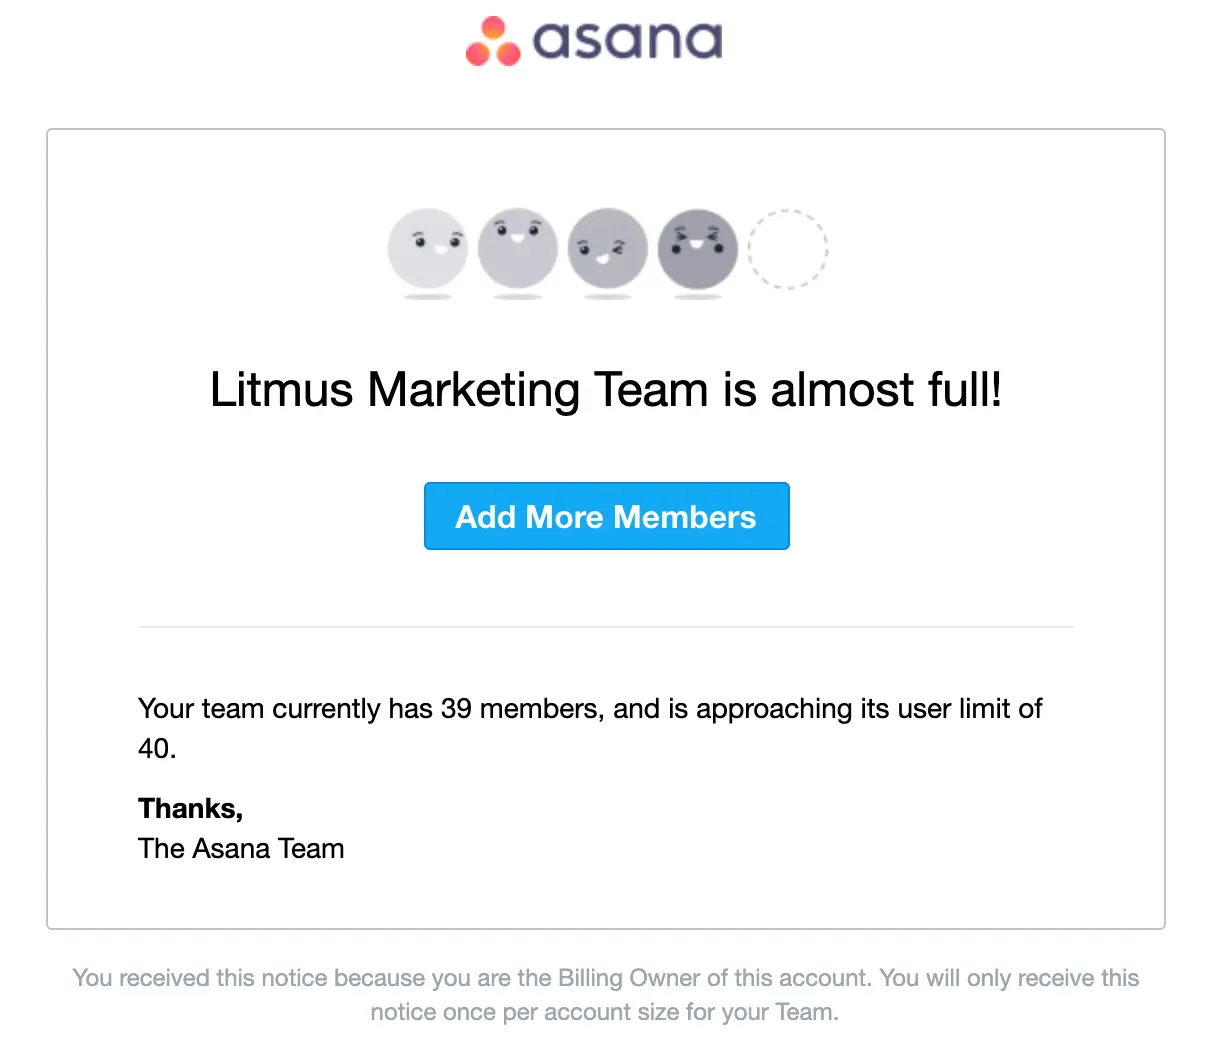Click the Add More Members button
The height and width of the screenshot is (1056, 1208).
click(x=606, y=516)
